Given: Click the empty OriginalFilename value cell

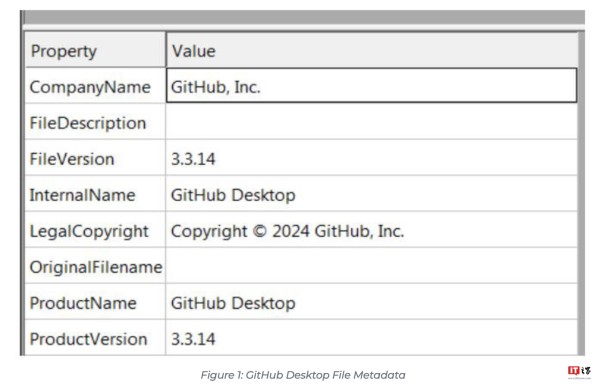Looking at the screenshot, I should (372, 266).
